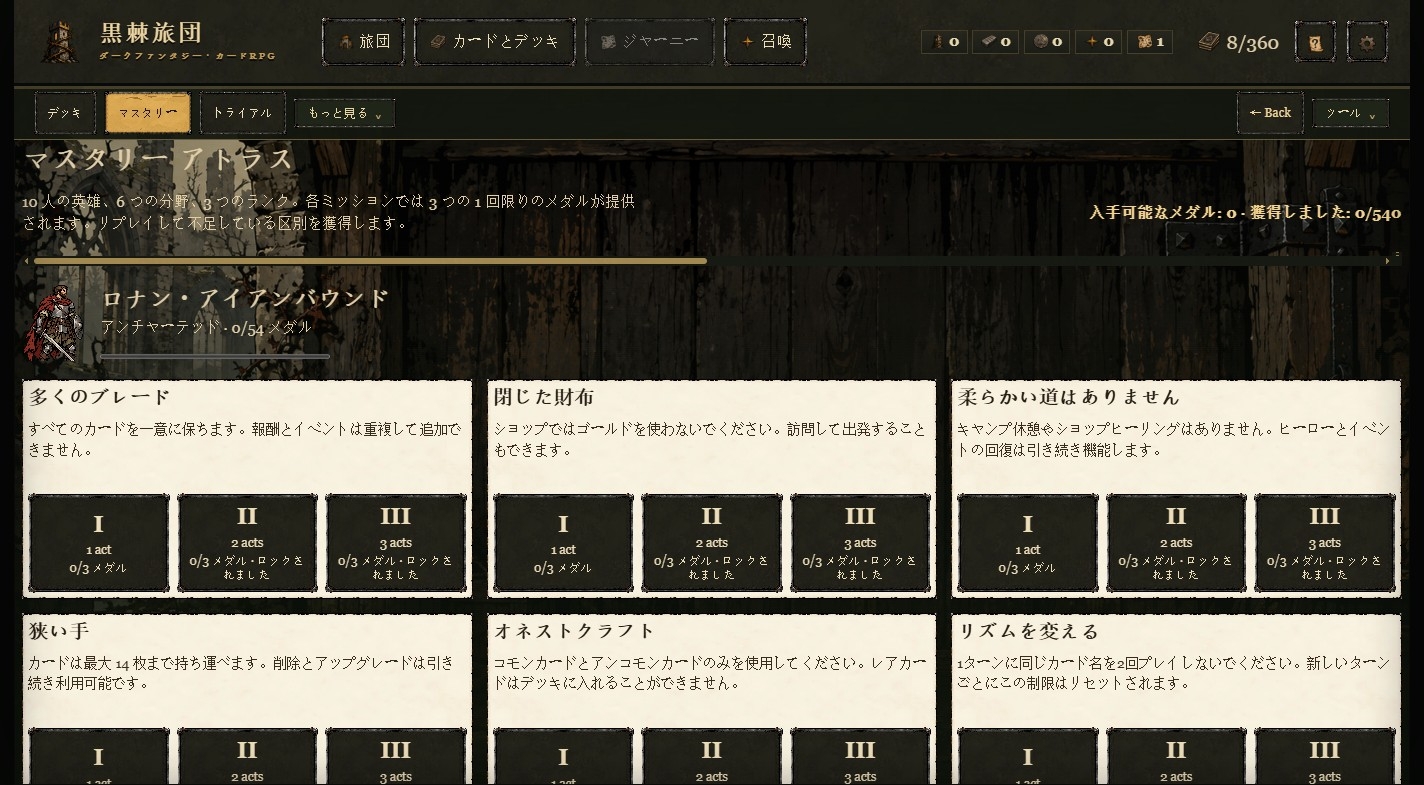Click the ロナン・アイアンバウンド hero portrait
Image resolution: width=1424 pixels, height=785 pixels.
tap(54, 324)
